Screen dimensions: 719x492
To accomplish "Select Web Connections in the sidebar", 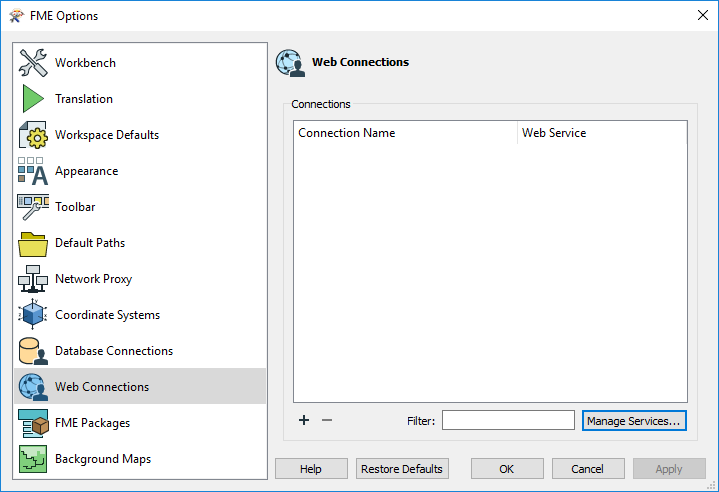I will (101, 387).
